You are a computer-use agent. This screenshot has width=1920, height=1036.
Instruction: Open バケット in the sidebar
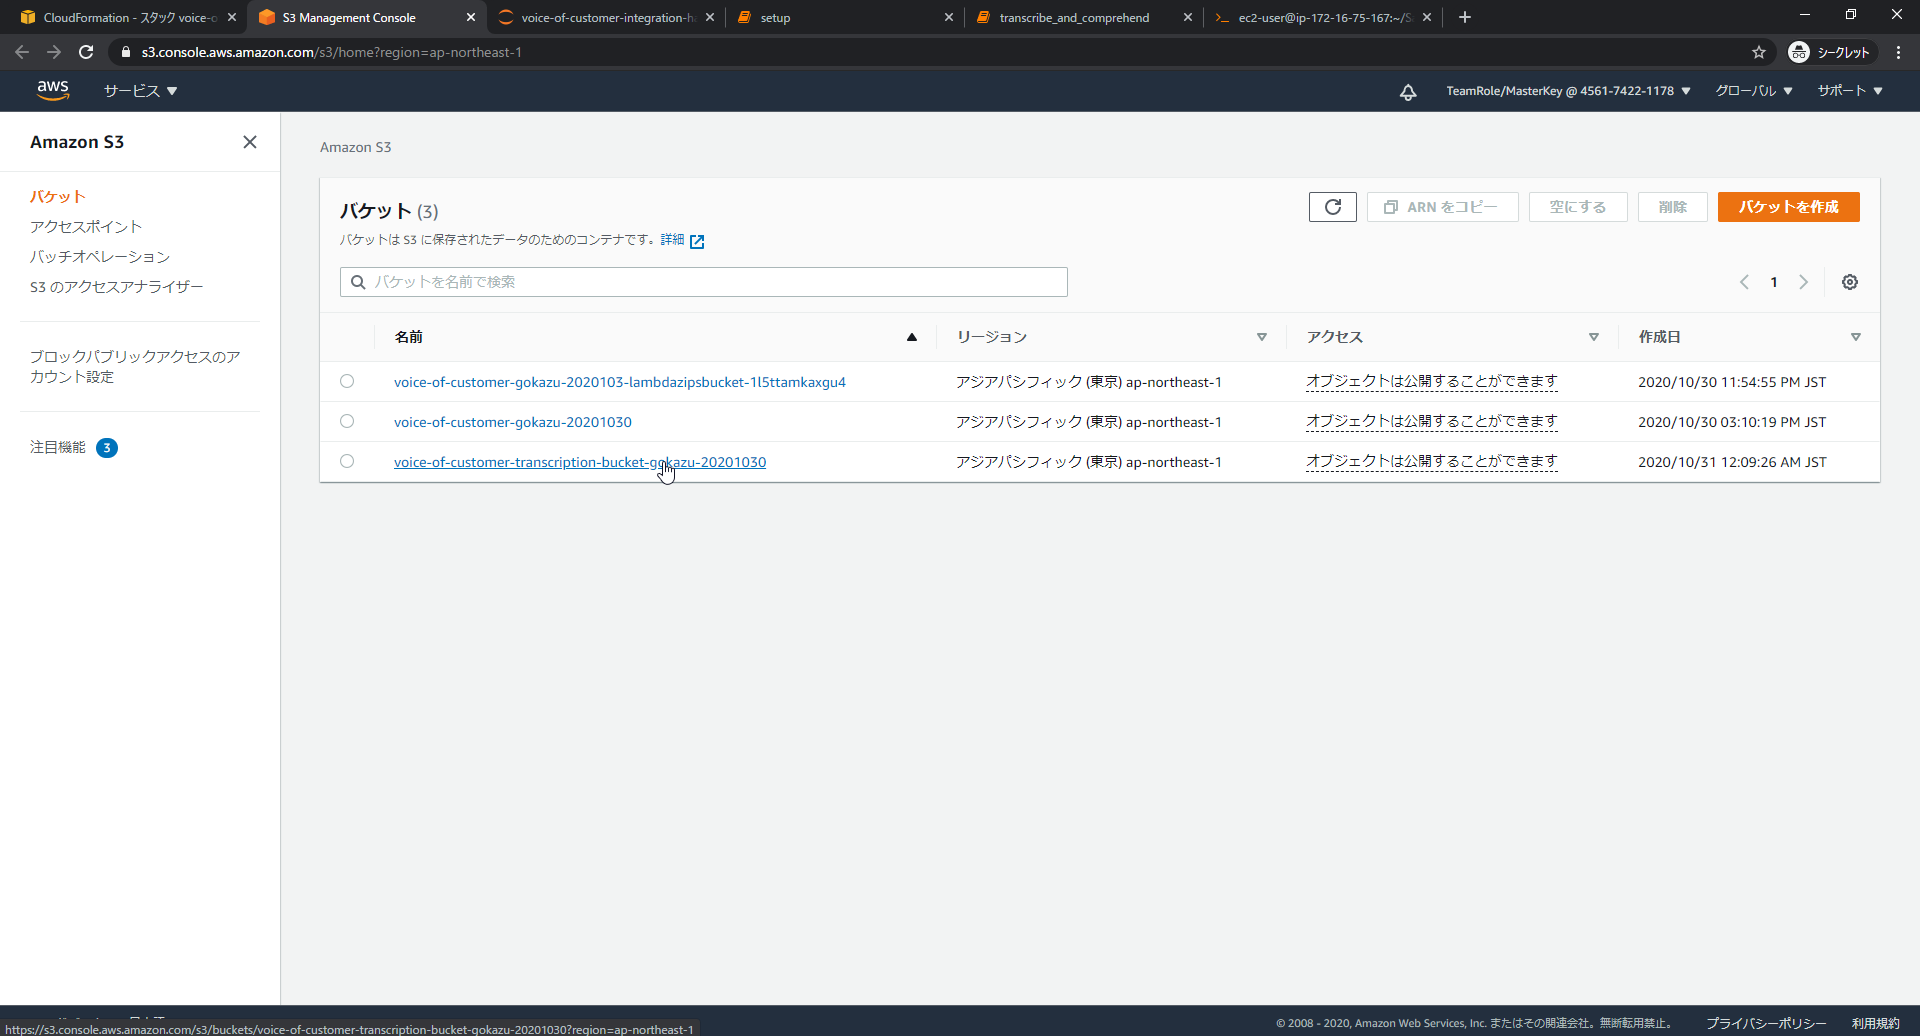pos(57,197)
